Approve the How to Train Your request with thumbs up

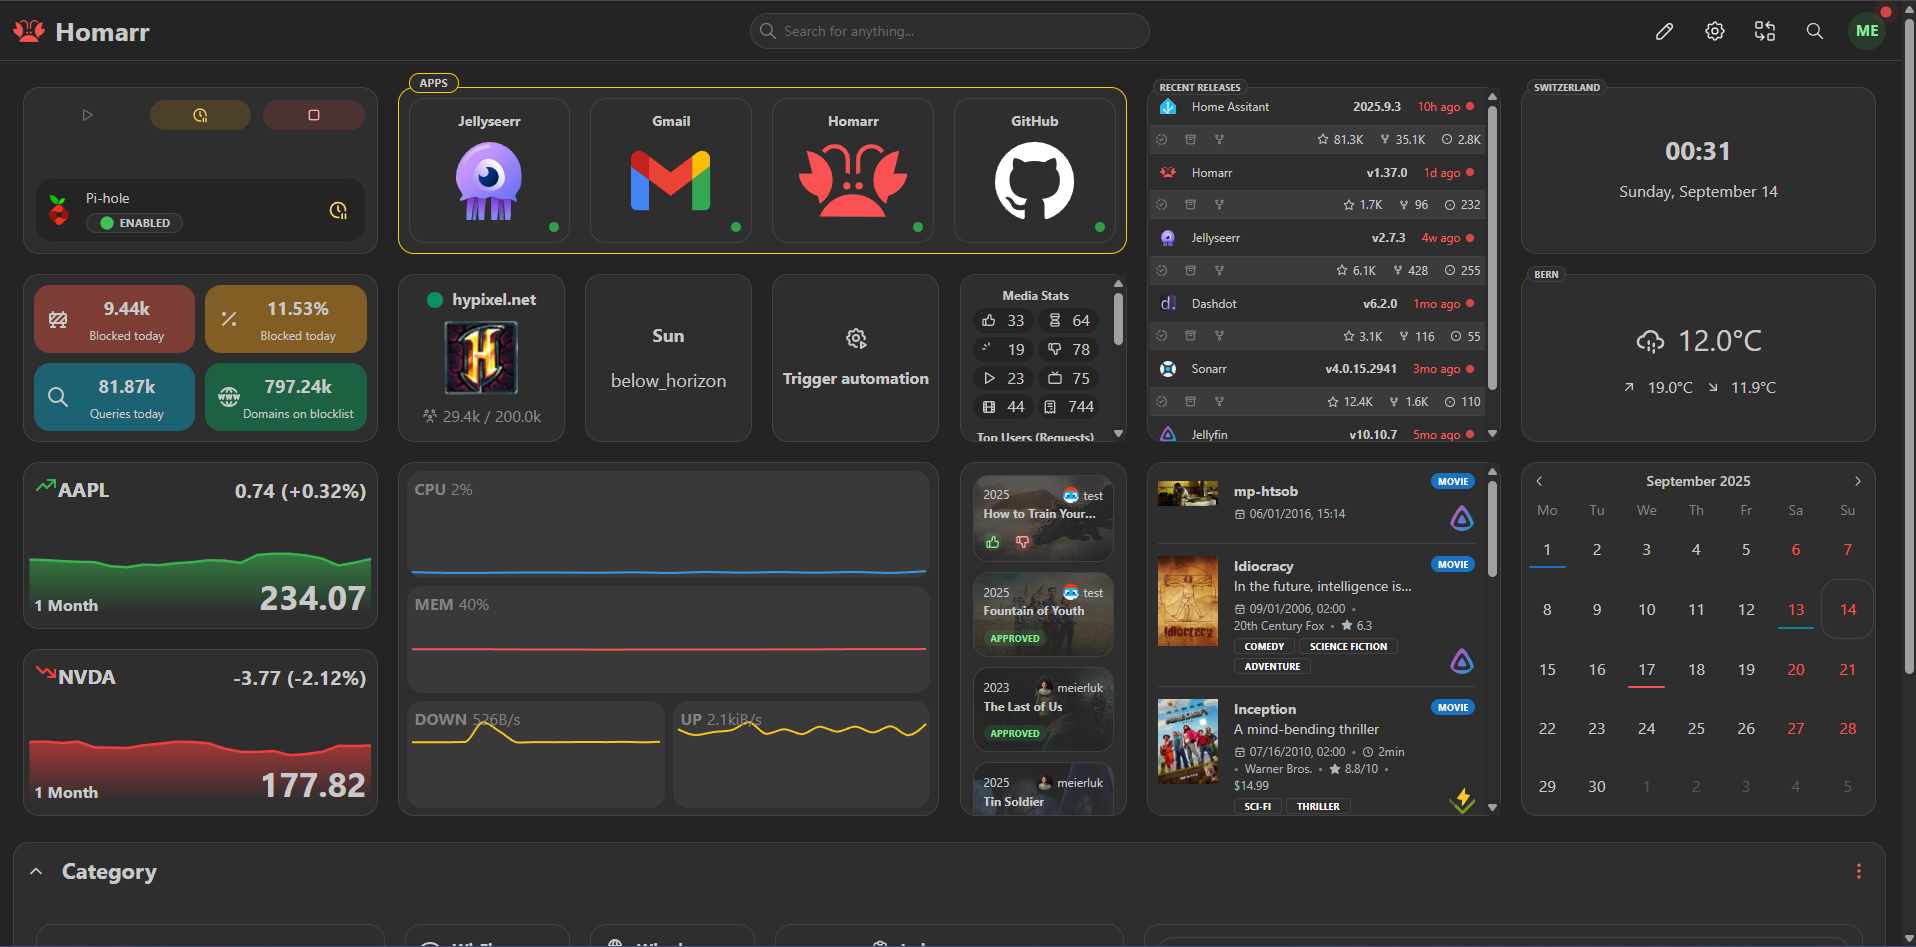coord(991,542)
